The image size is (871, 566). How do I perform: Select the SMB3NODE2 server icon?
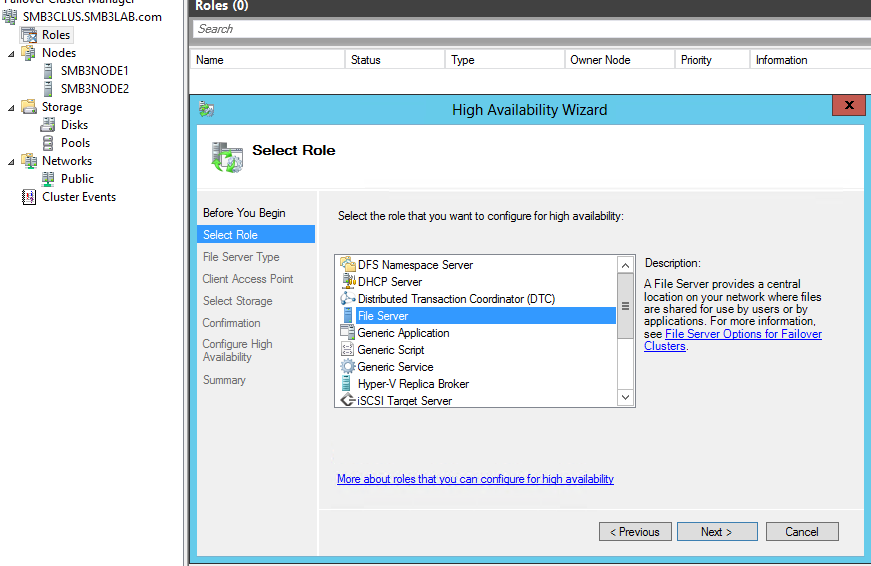point(48,88)
